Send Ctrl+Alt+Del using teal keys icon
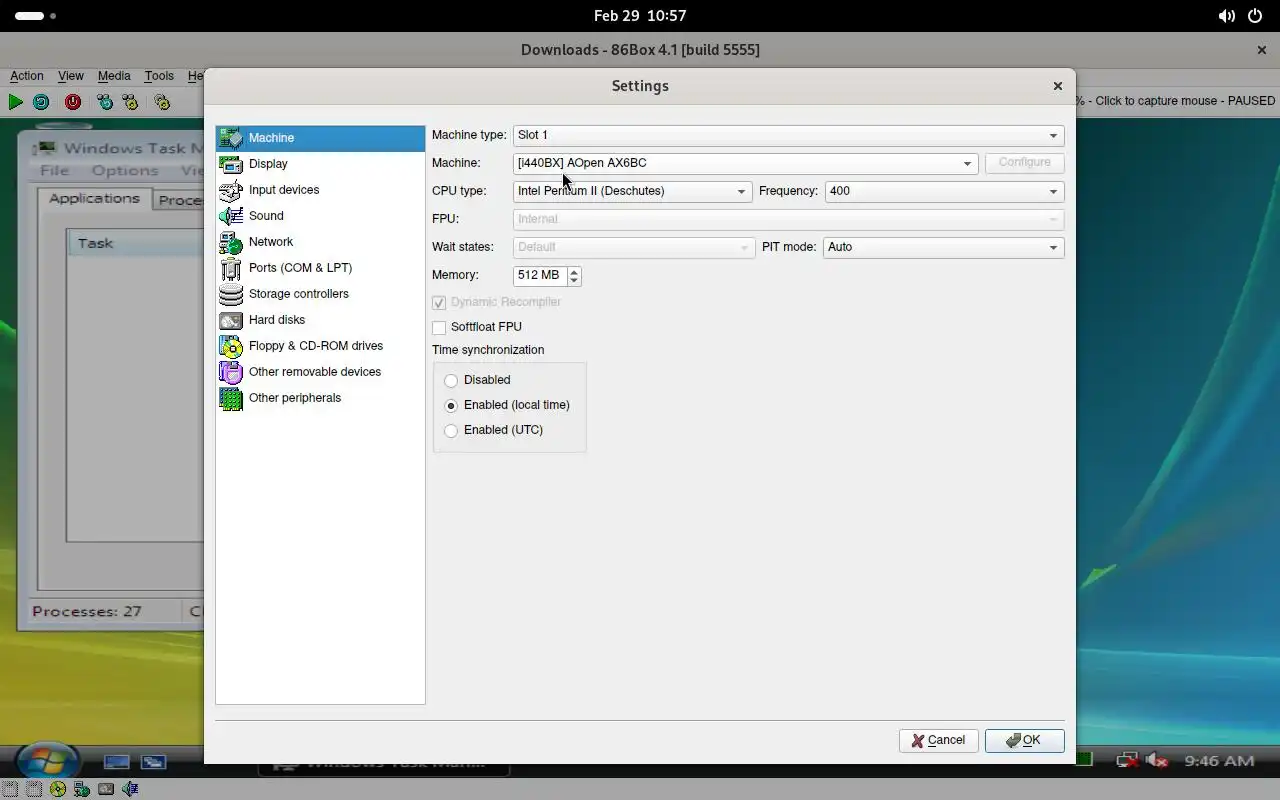Image resolution: width=1280 pixels, height=800 pixels. [105, 102]
